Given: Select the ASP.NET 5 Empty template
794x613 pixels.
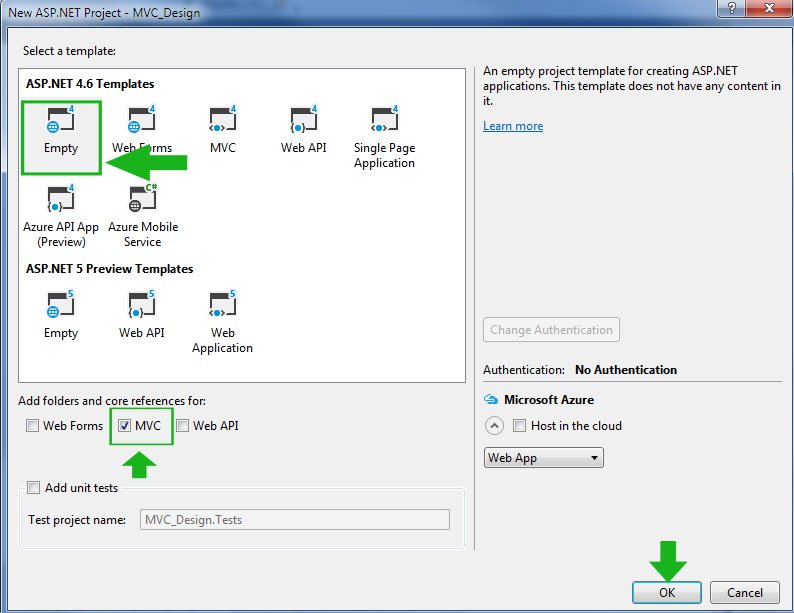Looking at the screenshot, I should click(x=61, y=315).
